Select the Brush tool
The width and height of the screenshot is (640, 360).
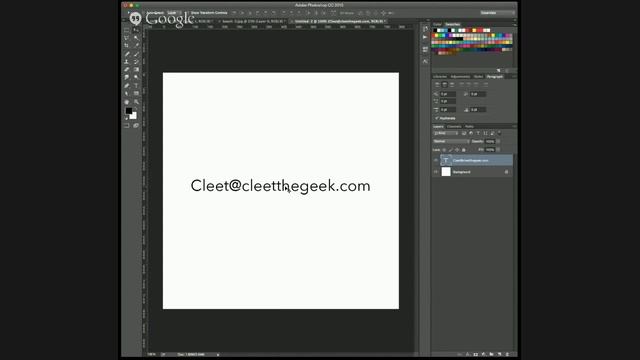point(136,54)
